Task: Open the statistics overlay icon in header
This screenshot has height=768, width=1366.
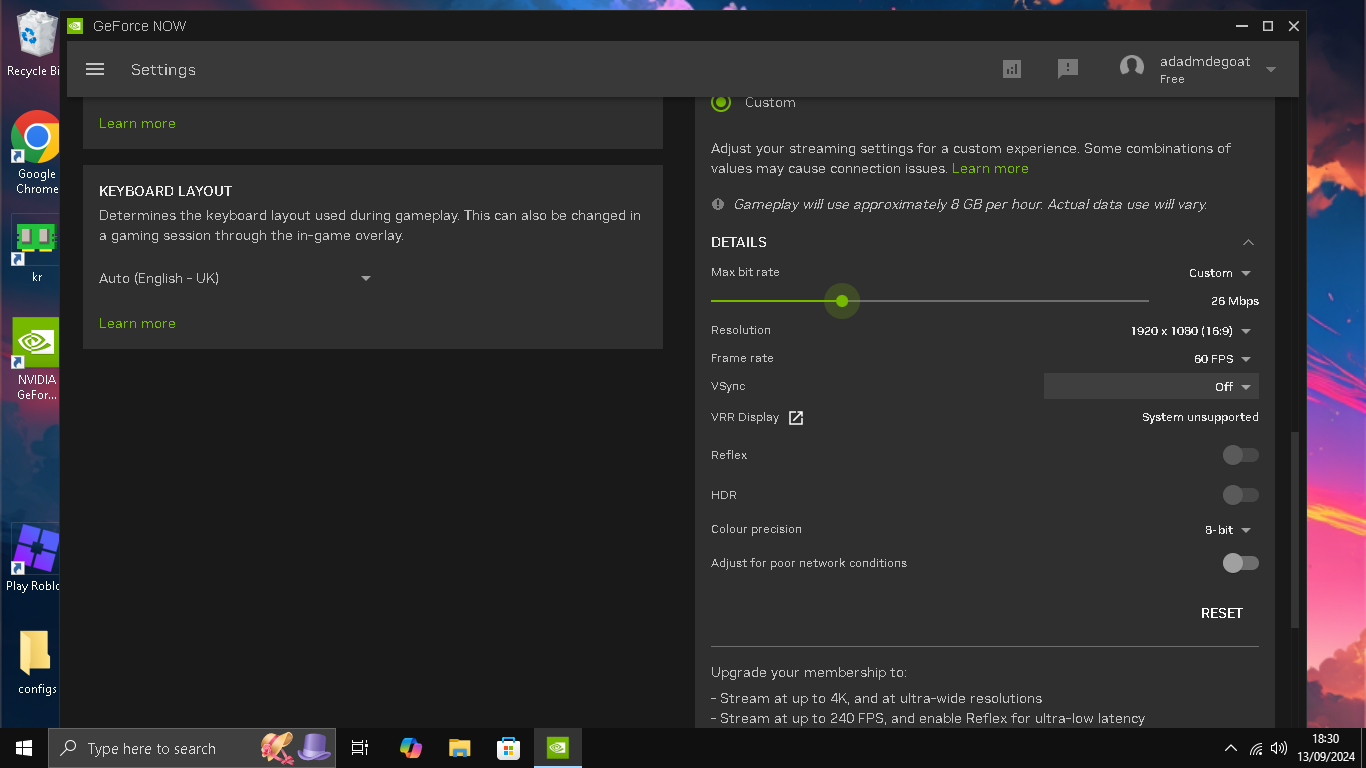Action: 1012,69
